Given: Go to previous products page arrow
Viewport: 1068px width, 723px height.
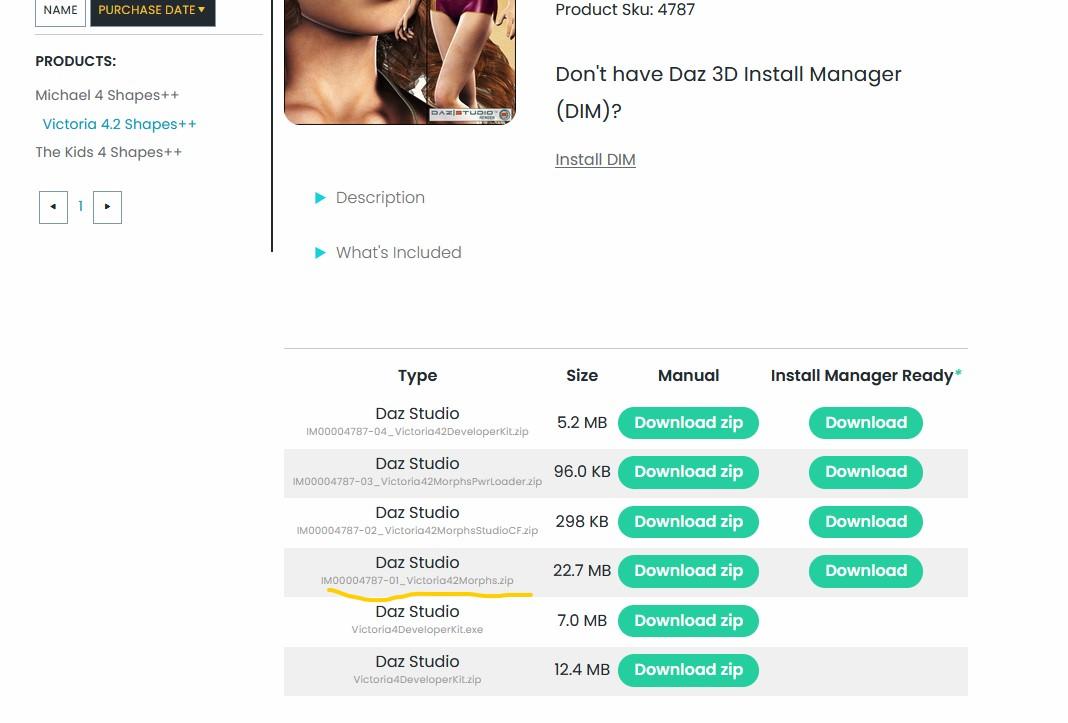Looking at the screenshot, I should [x=53, y=207].
